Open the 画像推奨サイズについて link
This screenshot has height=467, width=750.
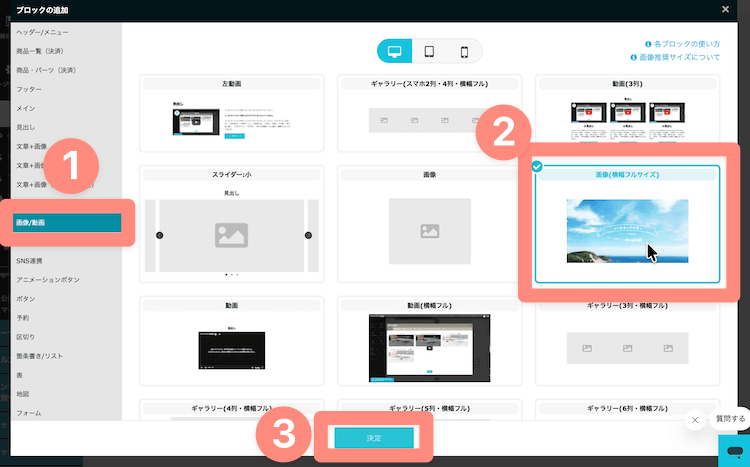[x=675, y=57]
